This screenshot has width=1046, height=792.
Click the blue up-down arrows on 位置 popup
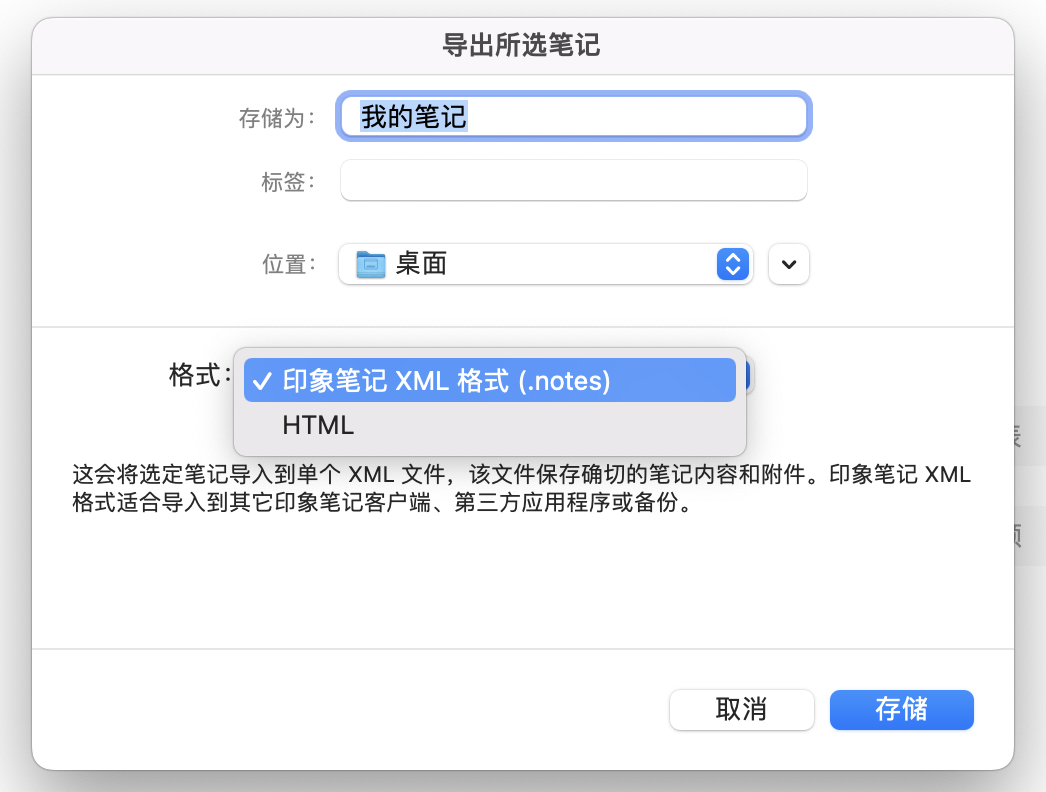coord(733,264)
